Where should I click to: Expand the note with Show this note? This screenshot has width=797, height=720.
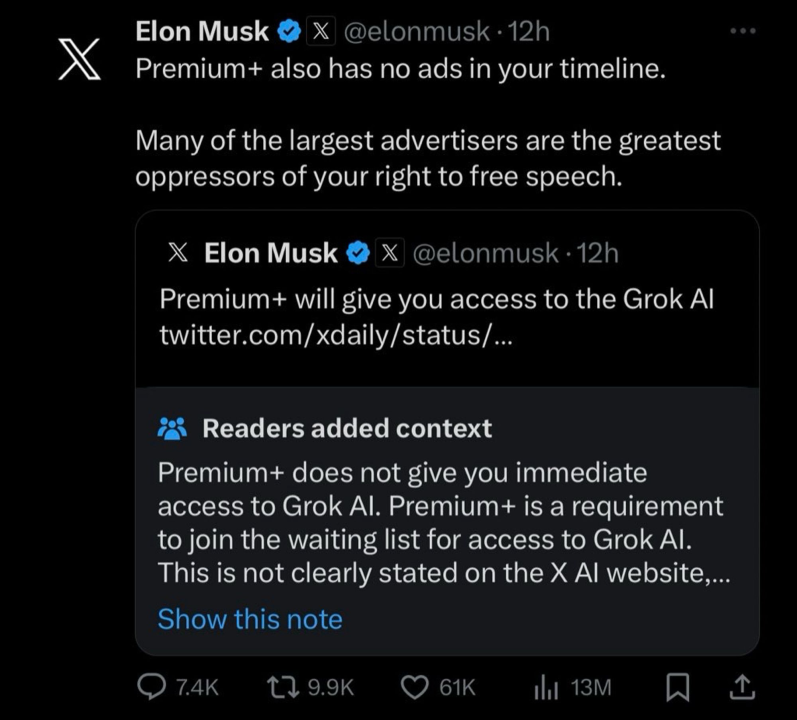pyautogui.click(x=250, y=619)
